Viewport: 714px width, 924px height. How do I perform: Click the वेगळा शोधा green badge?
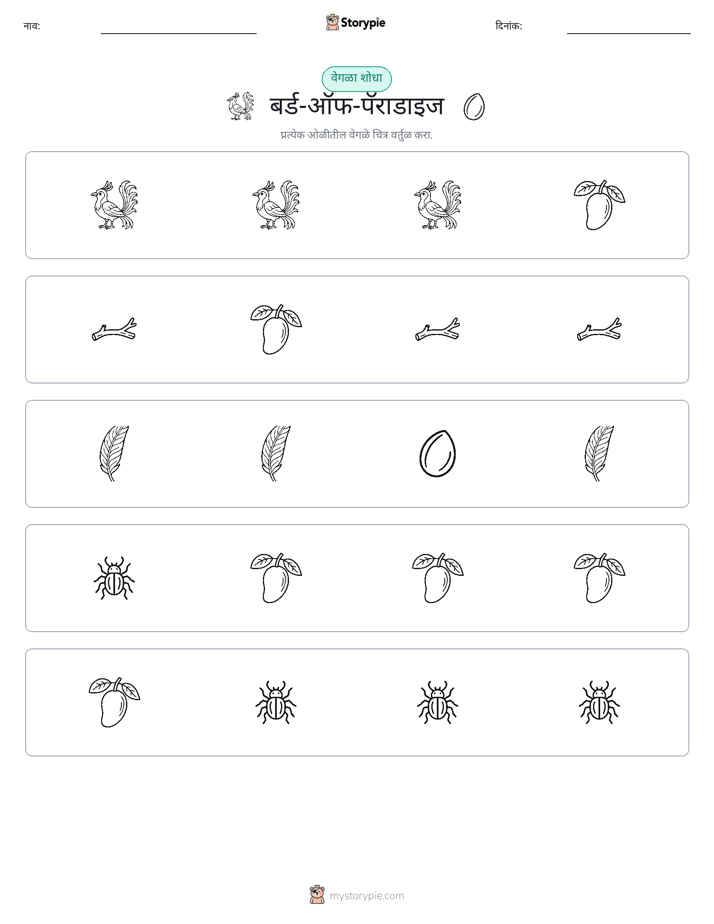pos(356,78)
